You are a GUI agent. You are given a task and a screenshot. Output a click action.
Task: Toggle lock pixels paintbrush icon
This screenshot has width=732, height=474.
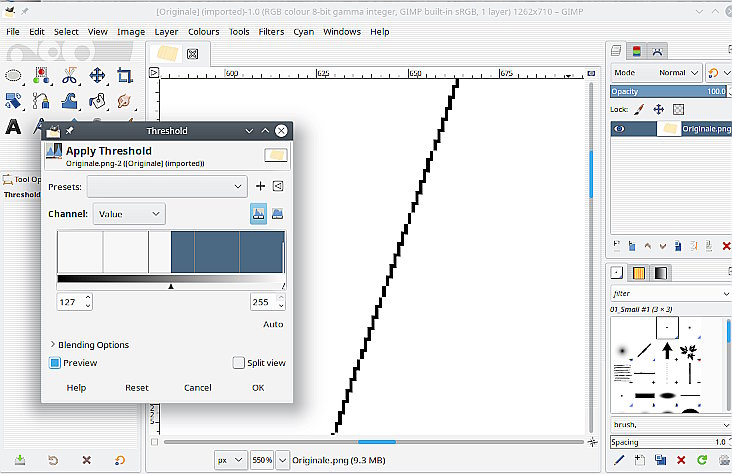pos(639,109)
